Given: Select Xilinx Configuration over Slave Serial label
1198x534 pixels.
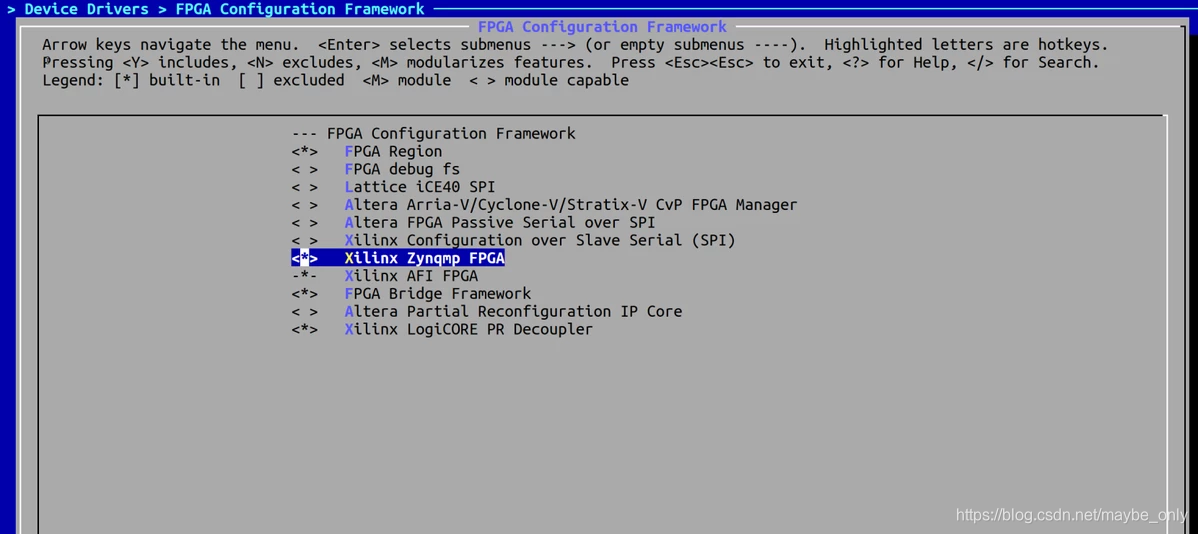Looking at the screenshot, I should (539, 241).
